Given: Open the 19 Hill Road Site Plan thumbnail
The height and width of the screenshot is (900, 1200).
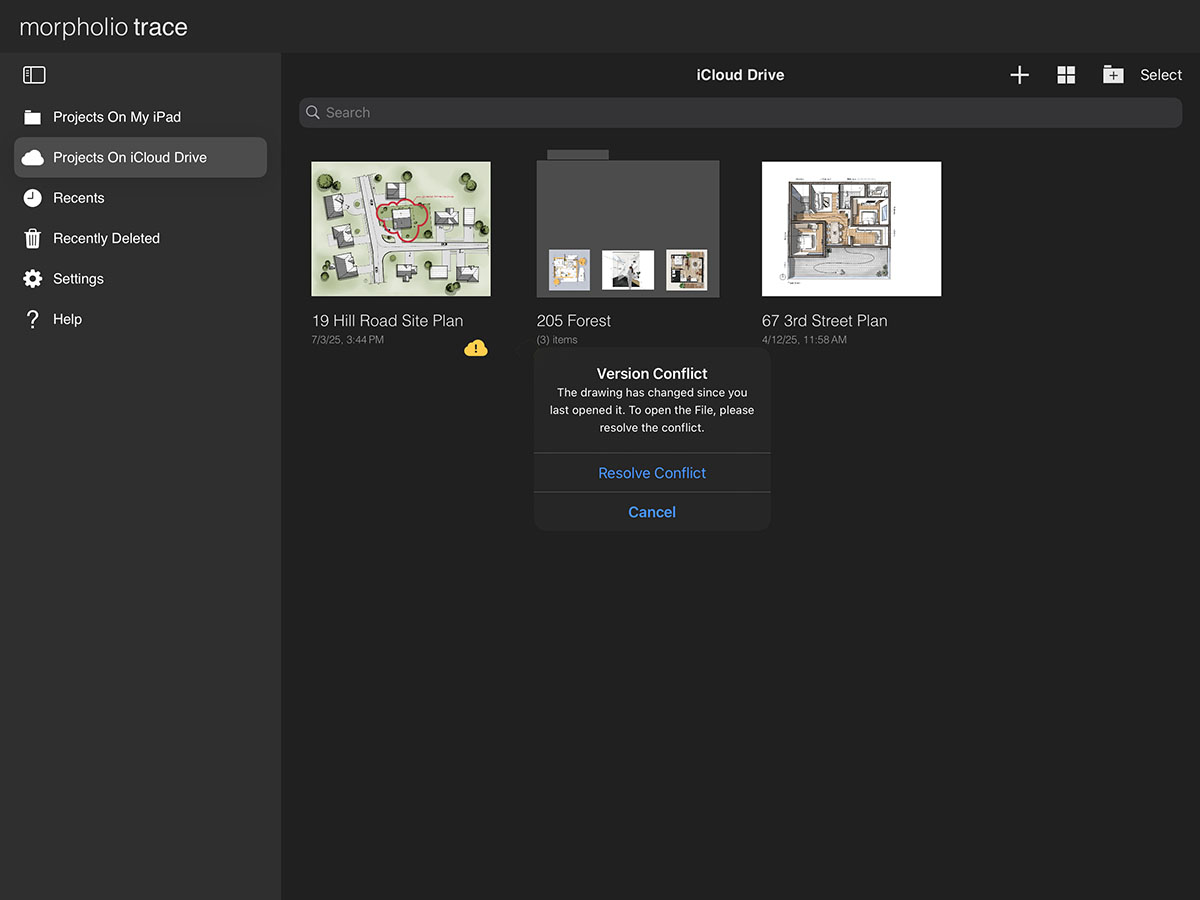Looking at the screenshot, I should (x=401, y=229).
